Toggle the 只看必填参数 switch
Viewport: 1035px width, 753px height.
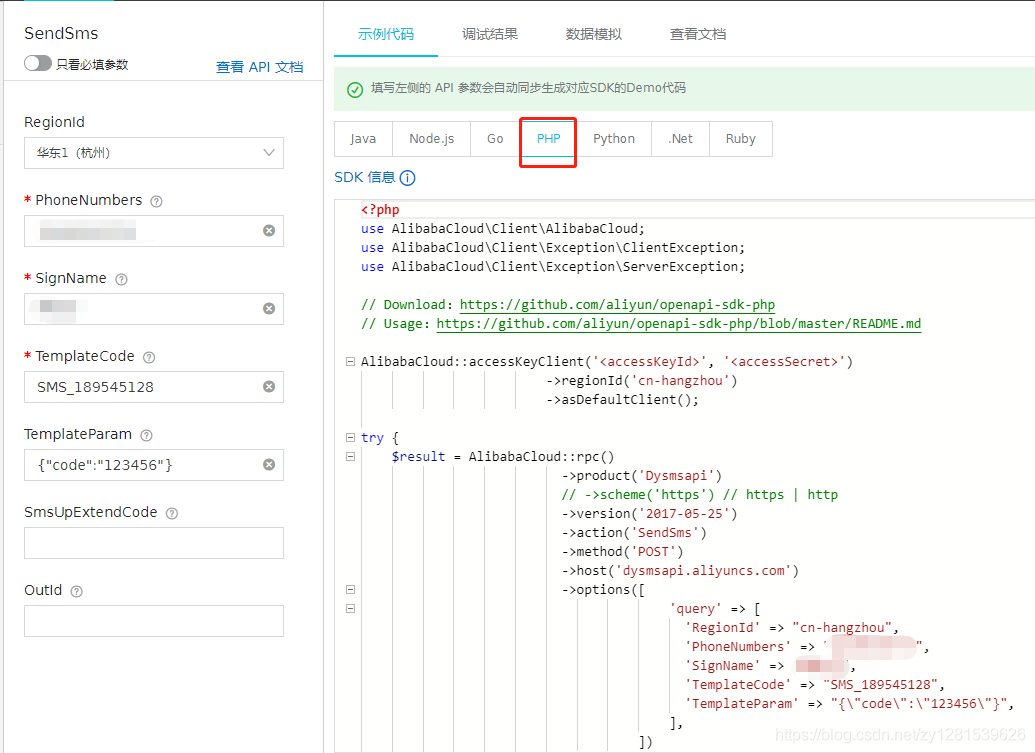pyautogui.click(x=38, y=61)
